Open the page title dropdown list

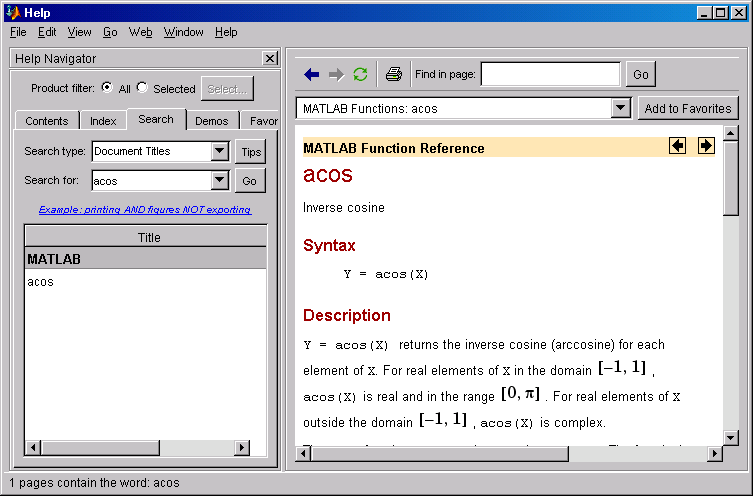pyautogui.click(x=620, y=109)
